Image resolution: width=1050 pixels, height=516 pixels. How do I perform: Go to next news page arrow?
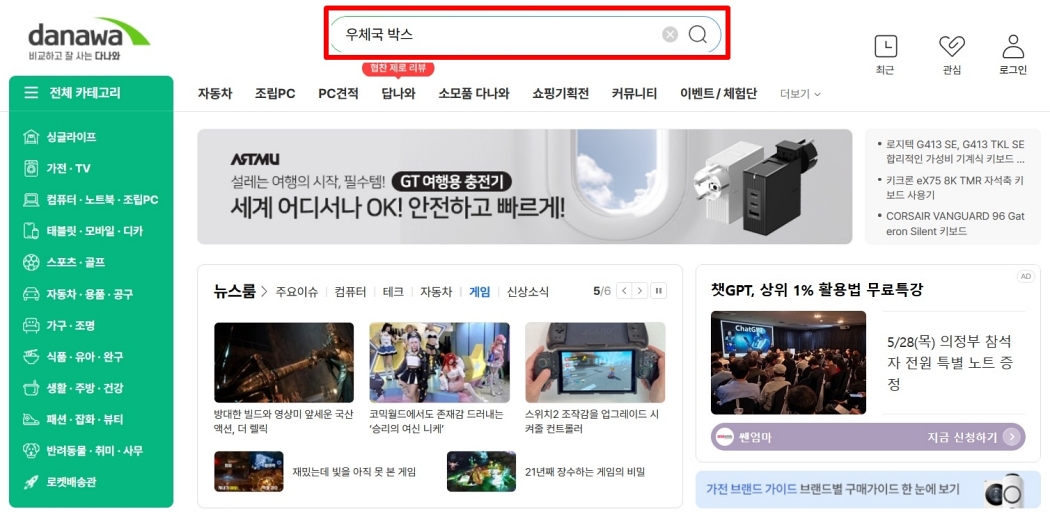point(640,291)
